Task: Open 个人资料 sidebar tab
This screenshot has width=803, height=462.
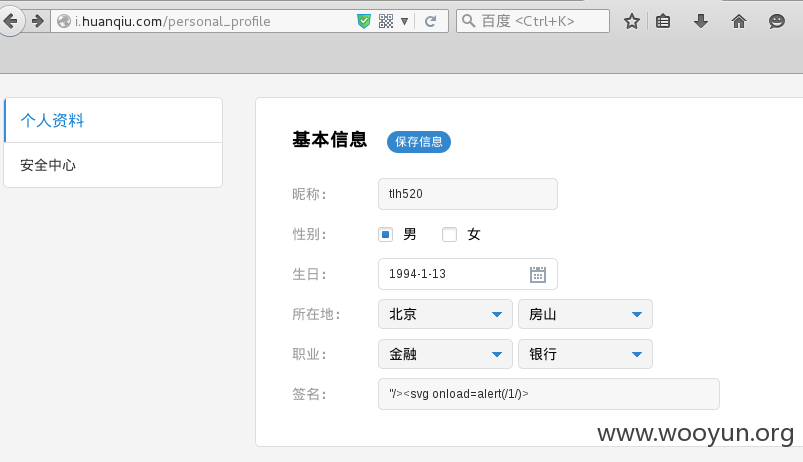Action: 113,120
